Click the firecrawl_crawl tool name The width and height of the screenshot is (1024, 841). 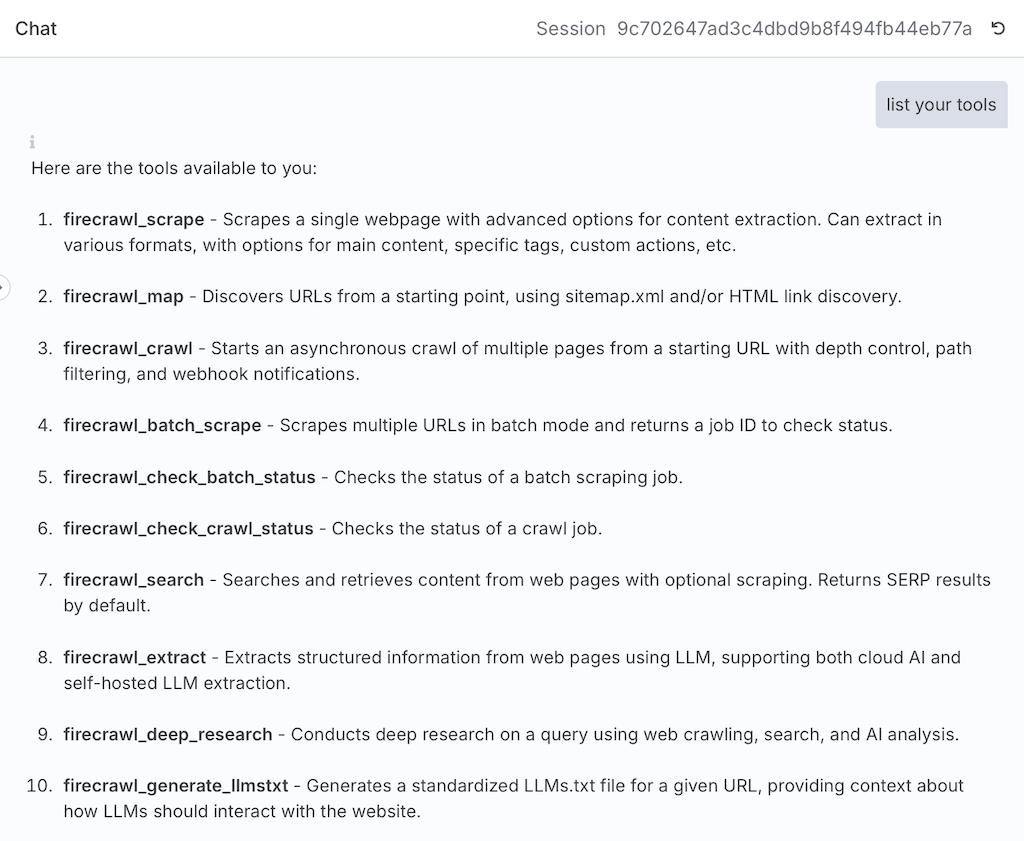[128, 348]
